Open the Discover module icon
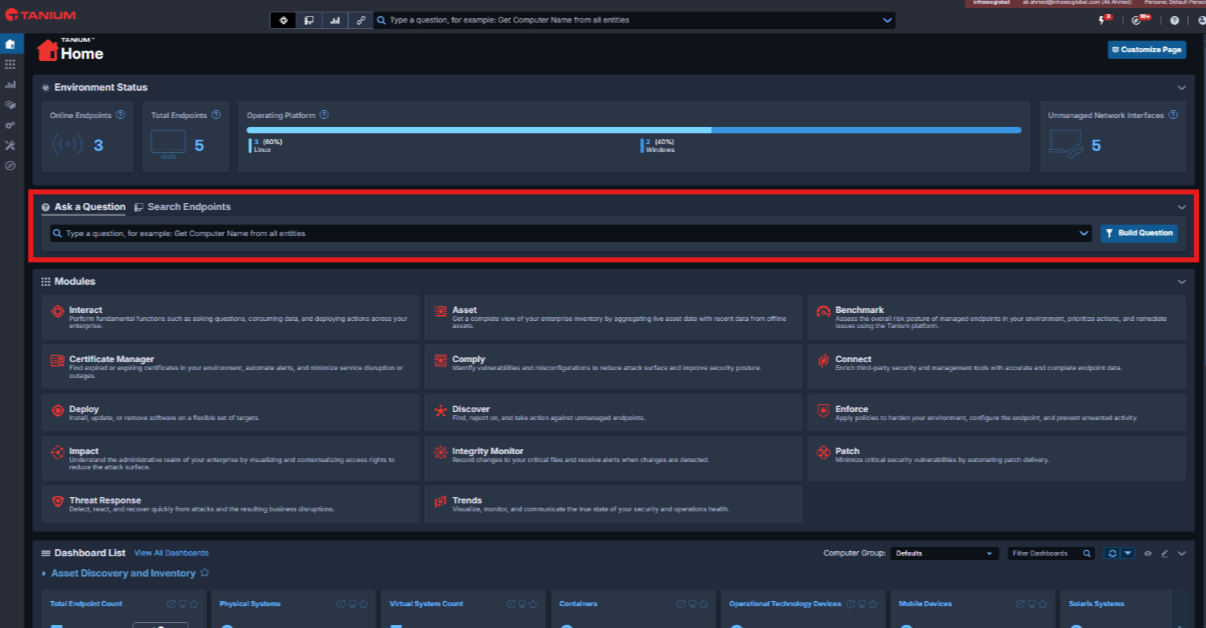The height and width of the screenshot is (628, 1206). (440, 411)
